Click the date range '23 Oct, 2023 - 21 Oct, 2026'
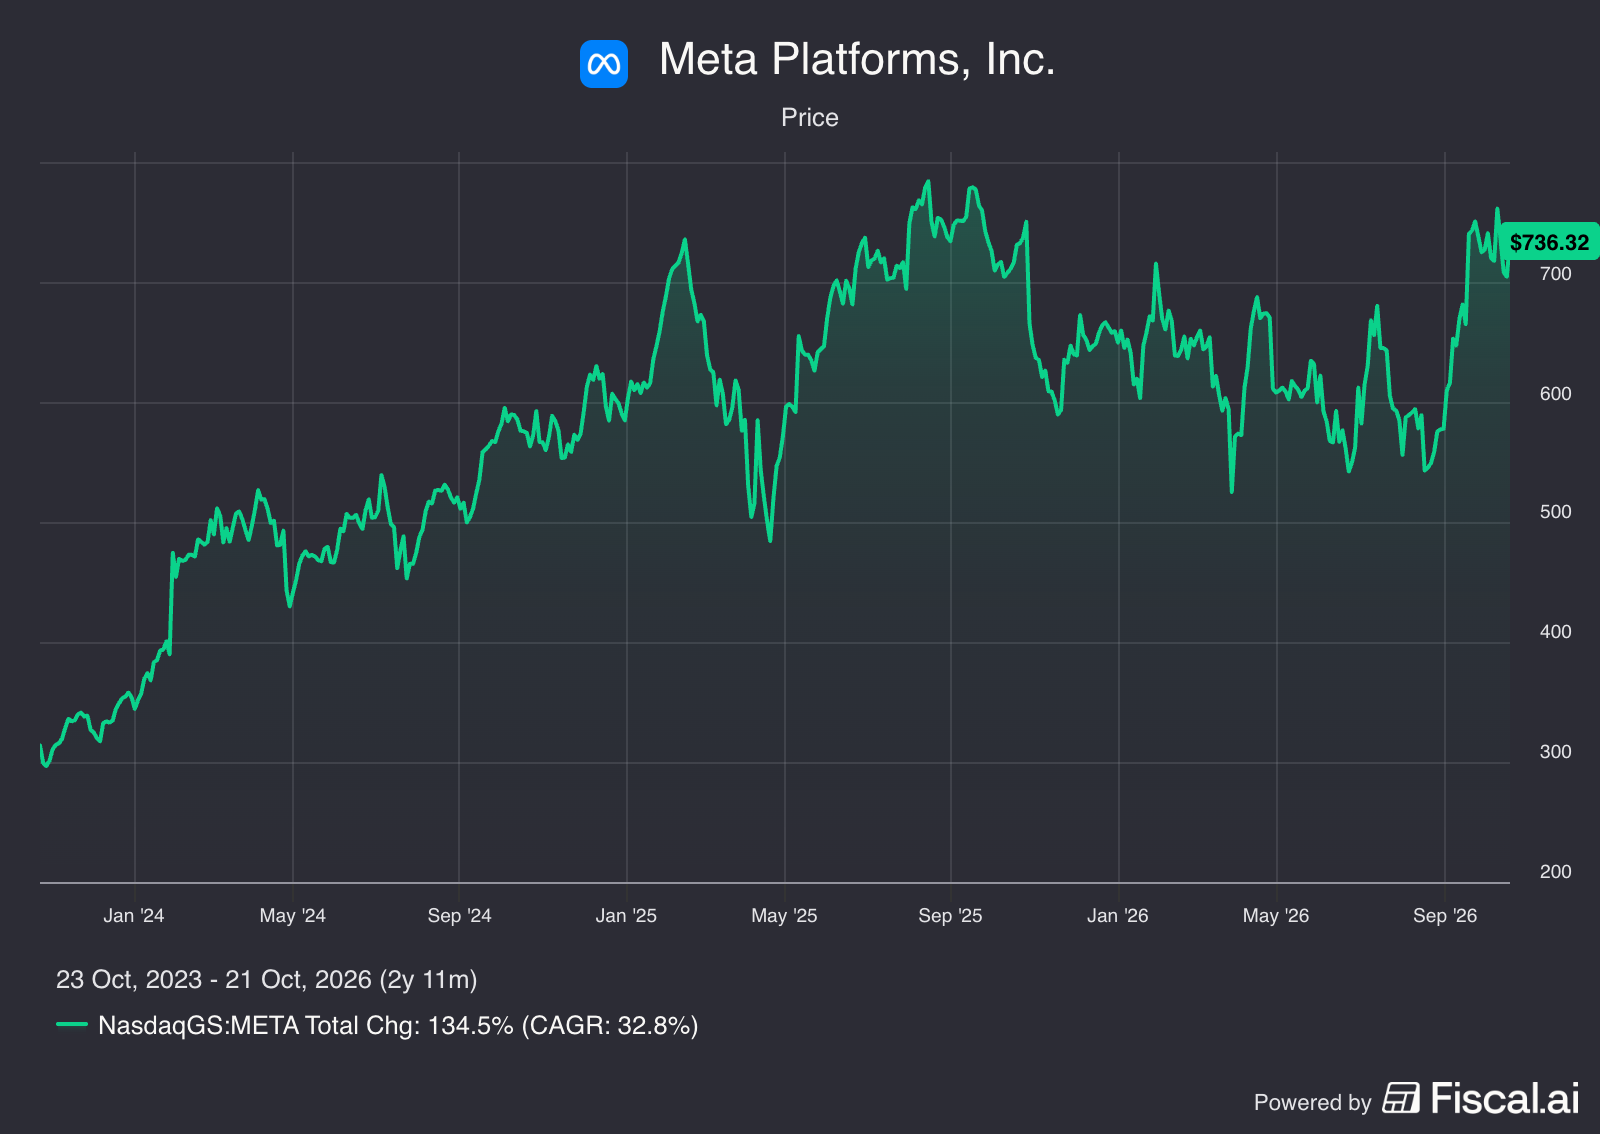The height and width of the screenshot is (1134, 1600). point(214,979)
